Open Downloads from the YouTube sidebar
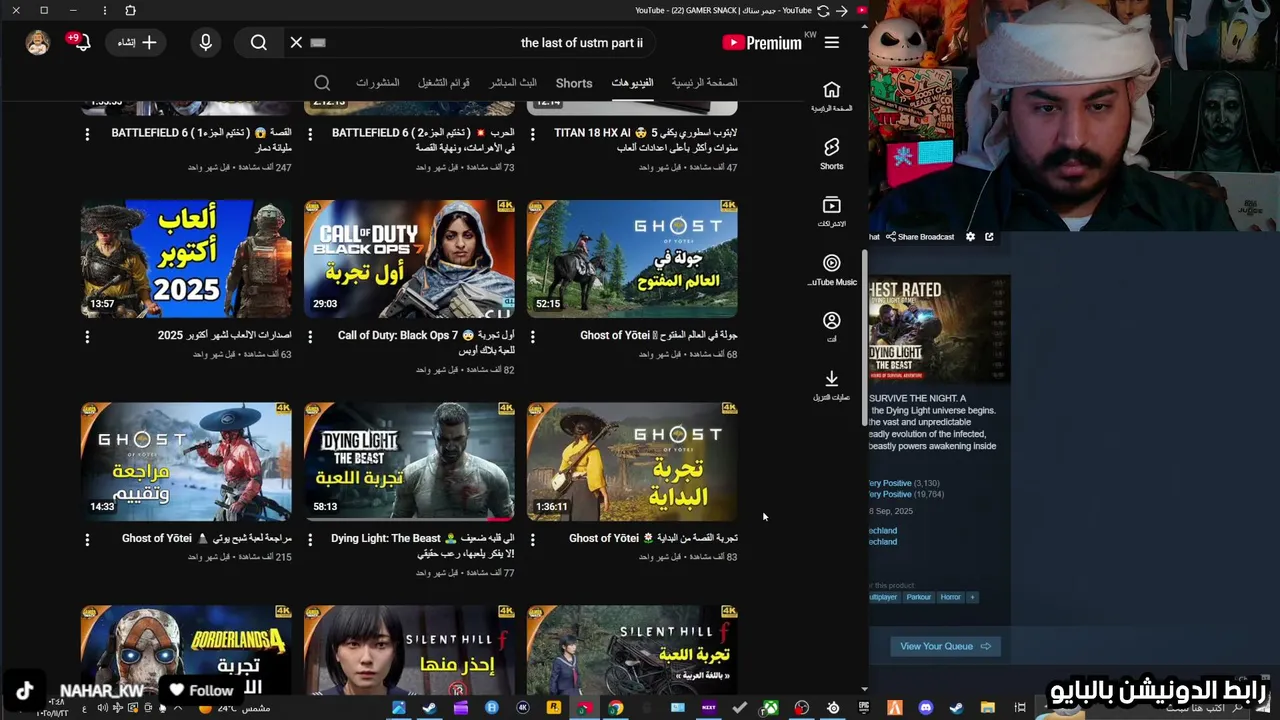 coord(832,385)
